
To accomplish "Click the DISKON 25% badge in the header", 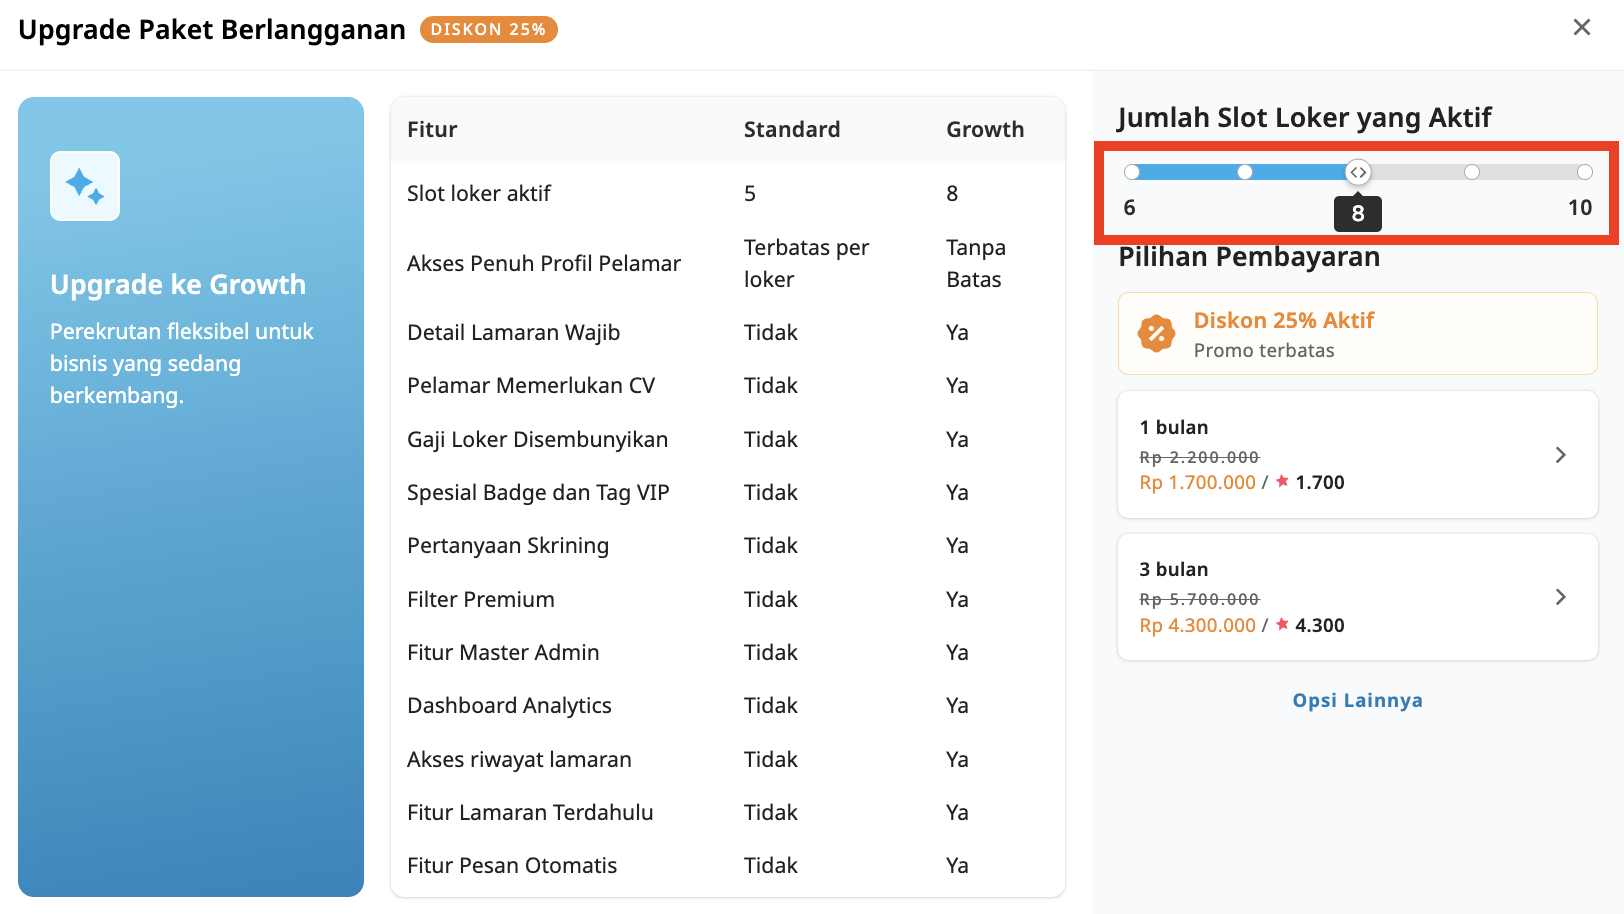I will 488,29.
